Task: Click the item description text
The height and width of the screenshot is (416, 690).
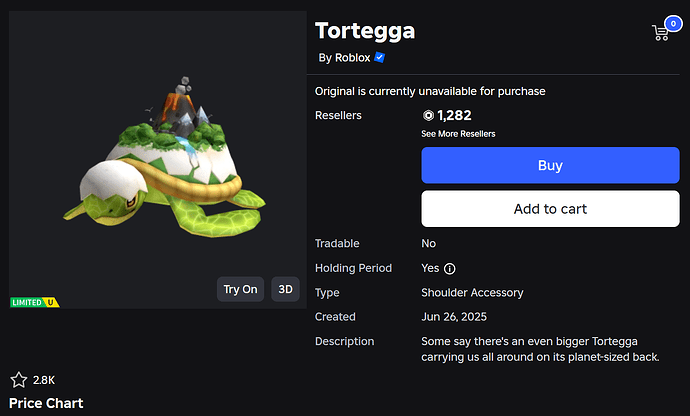Action: click(x=541, y=349)
